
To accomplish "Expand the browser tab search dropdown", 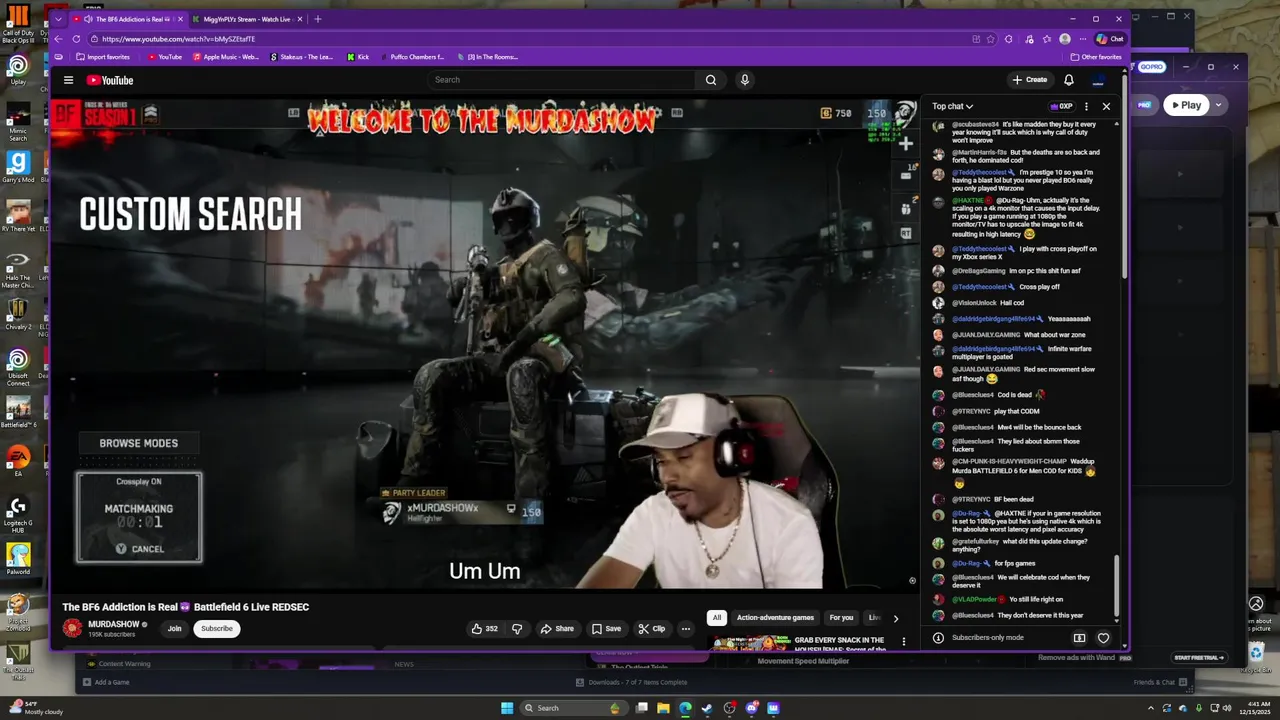I will pos(59,19).
